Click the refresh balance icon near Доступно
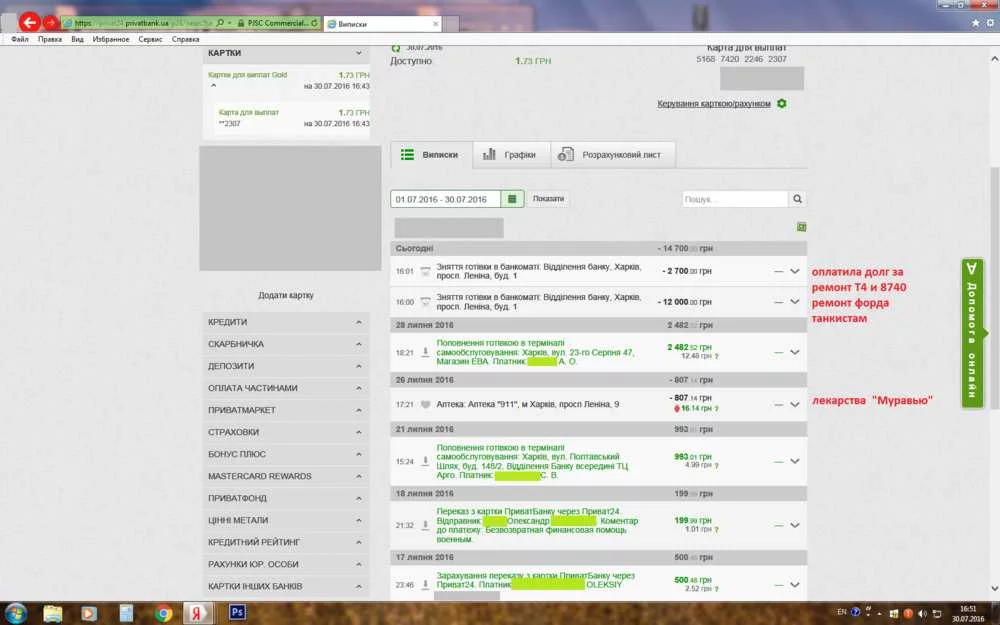This screenshot has width=1000, height=625. [x=395, y=48]
